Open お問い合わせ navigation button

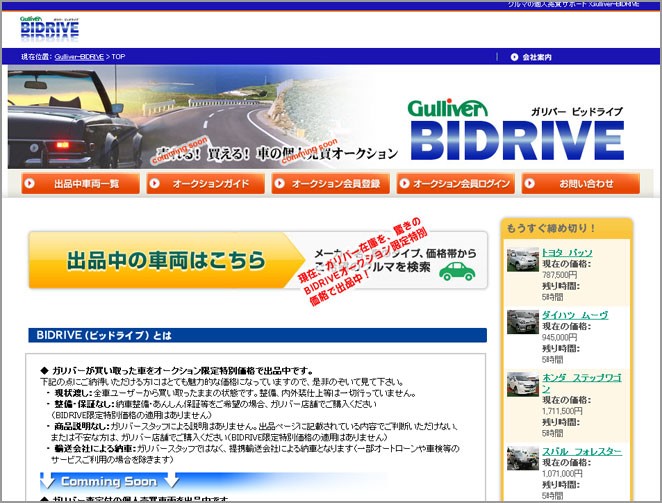click(581, 183)
